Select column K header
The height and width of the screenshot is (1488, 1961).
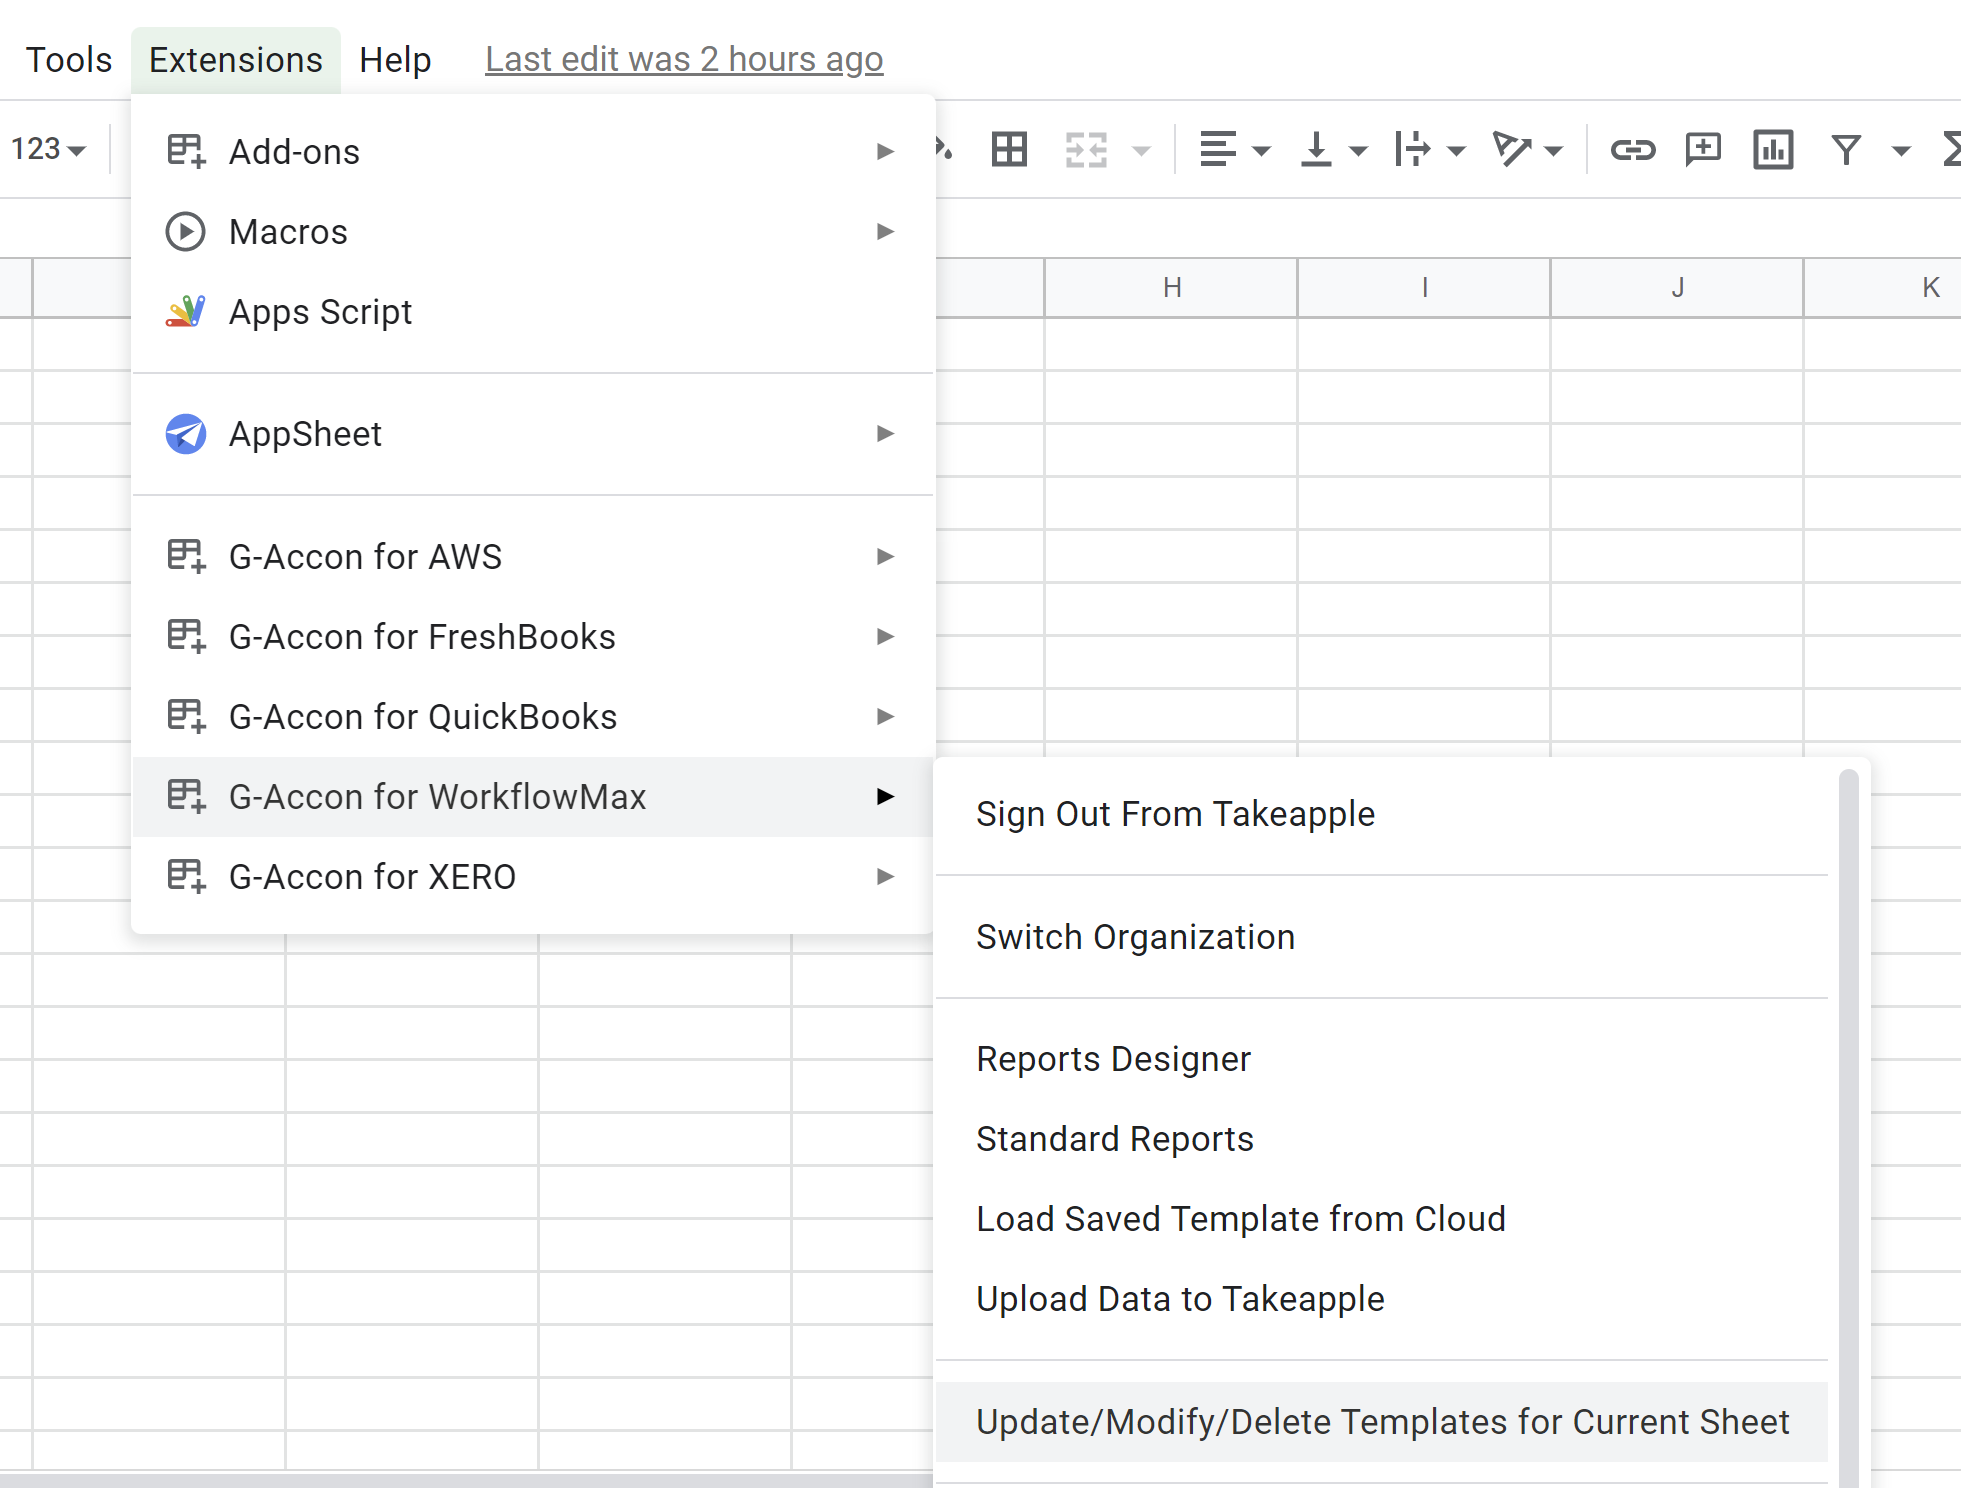tap(1884, 288)
